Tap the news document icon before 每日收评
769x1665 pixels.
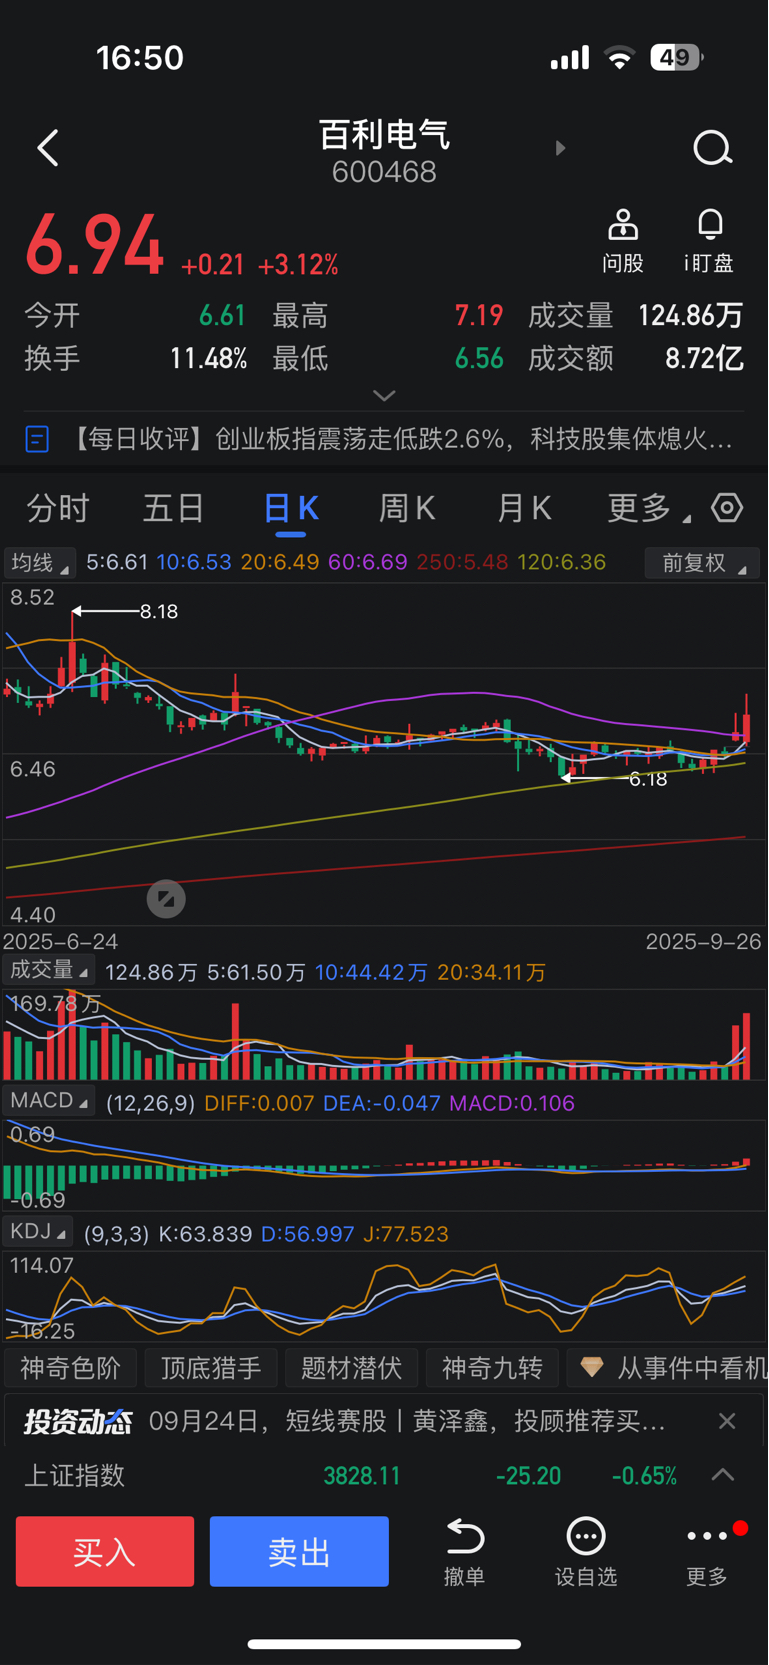coord(37,439)
